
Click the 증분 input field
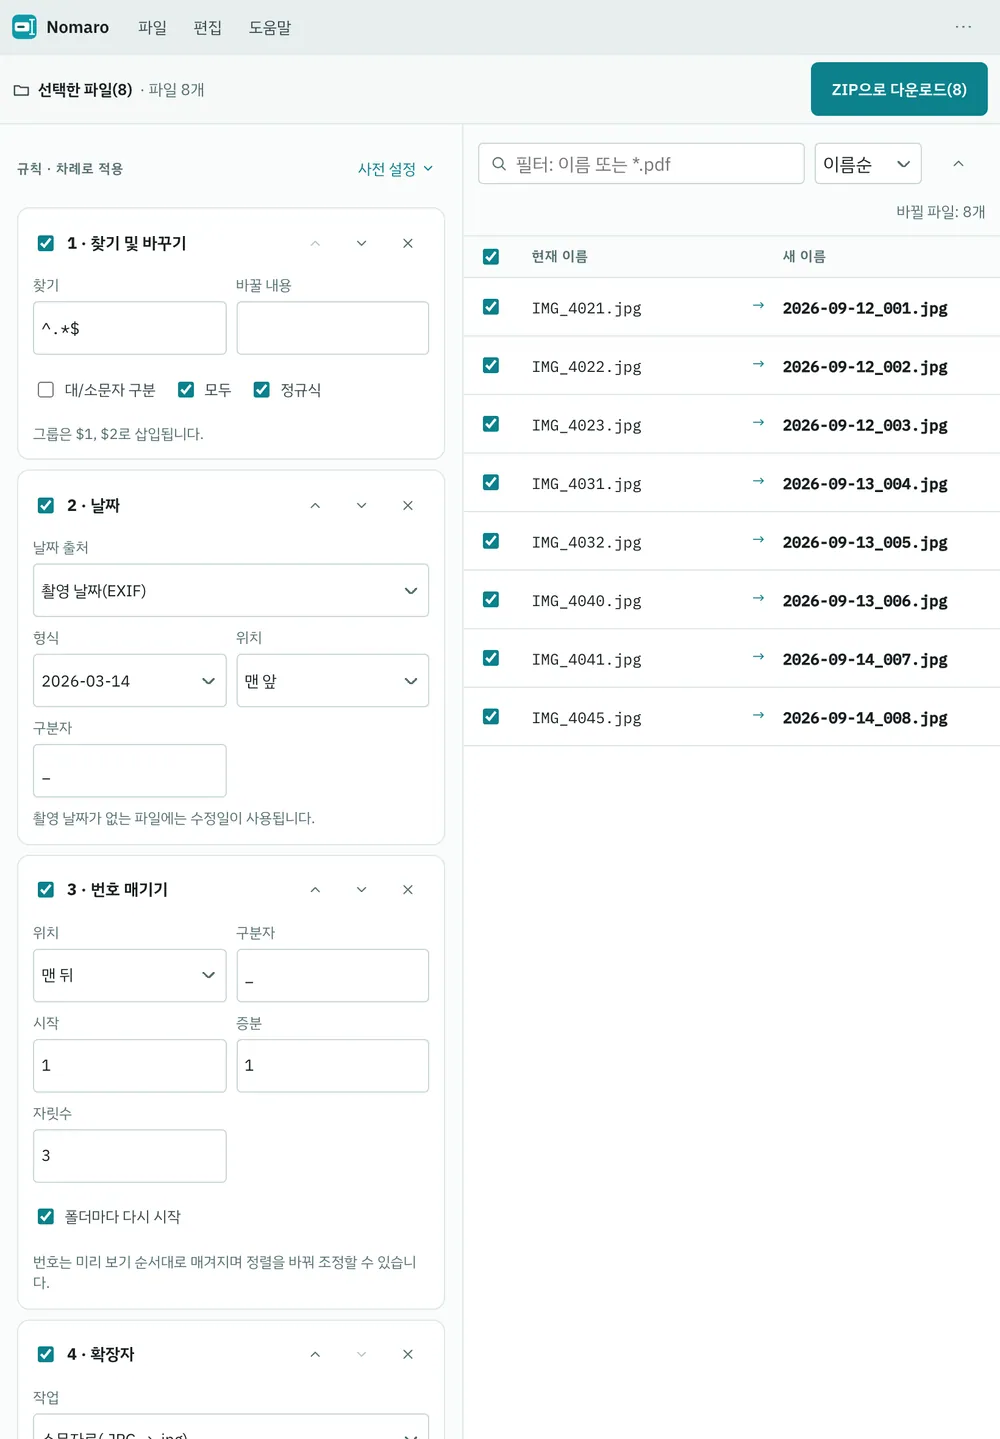pyautogui.click(x=333, y=1065)
